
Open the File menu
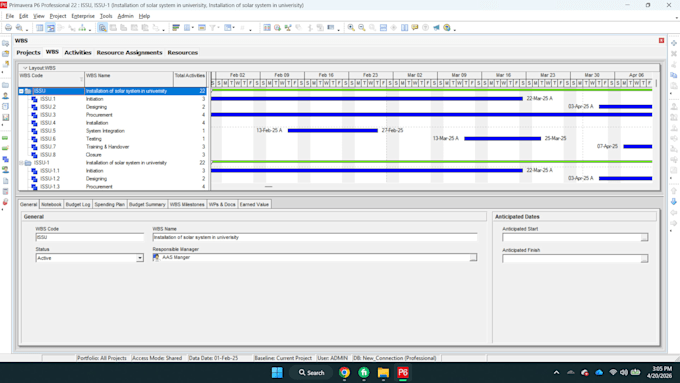tap(10, 16)
